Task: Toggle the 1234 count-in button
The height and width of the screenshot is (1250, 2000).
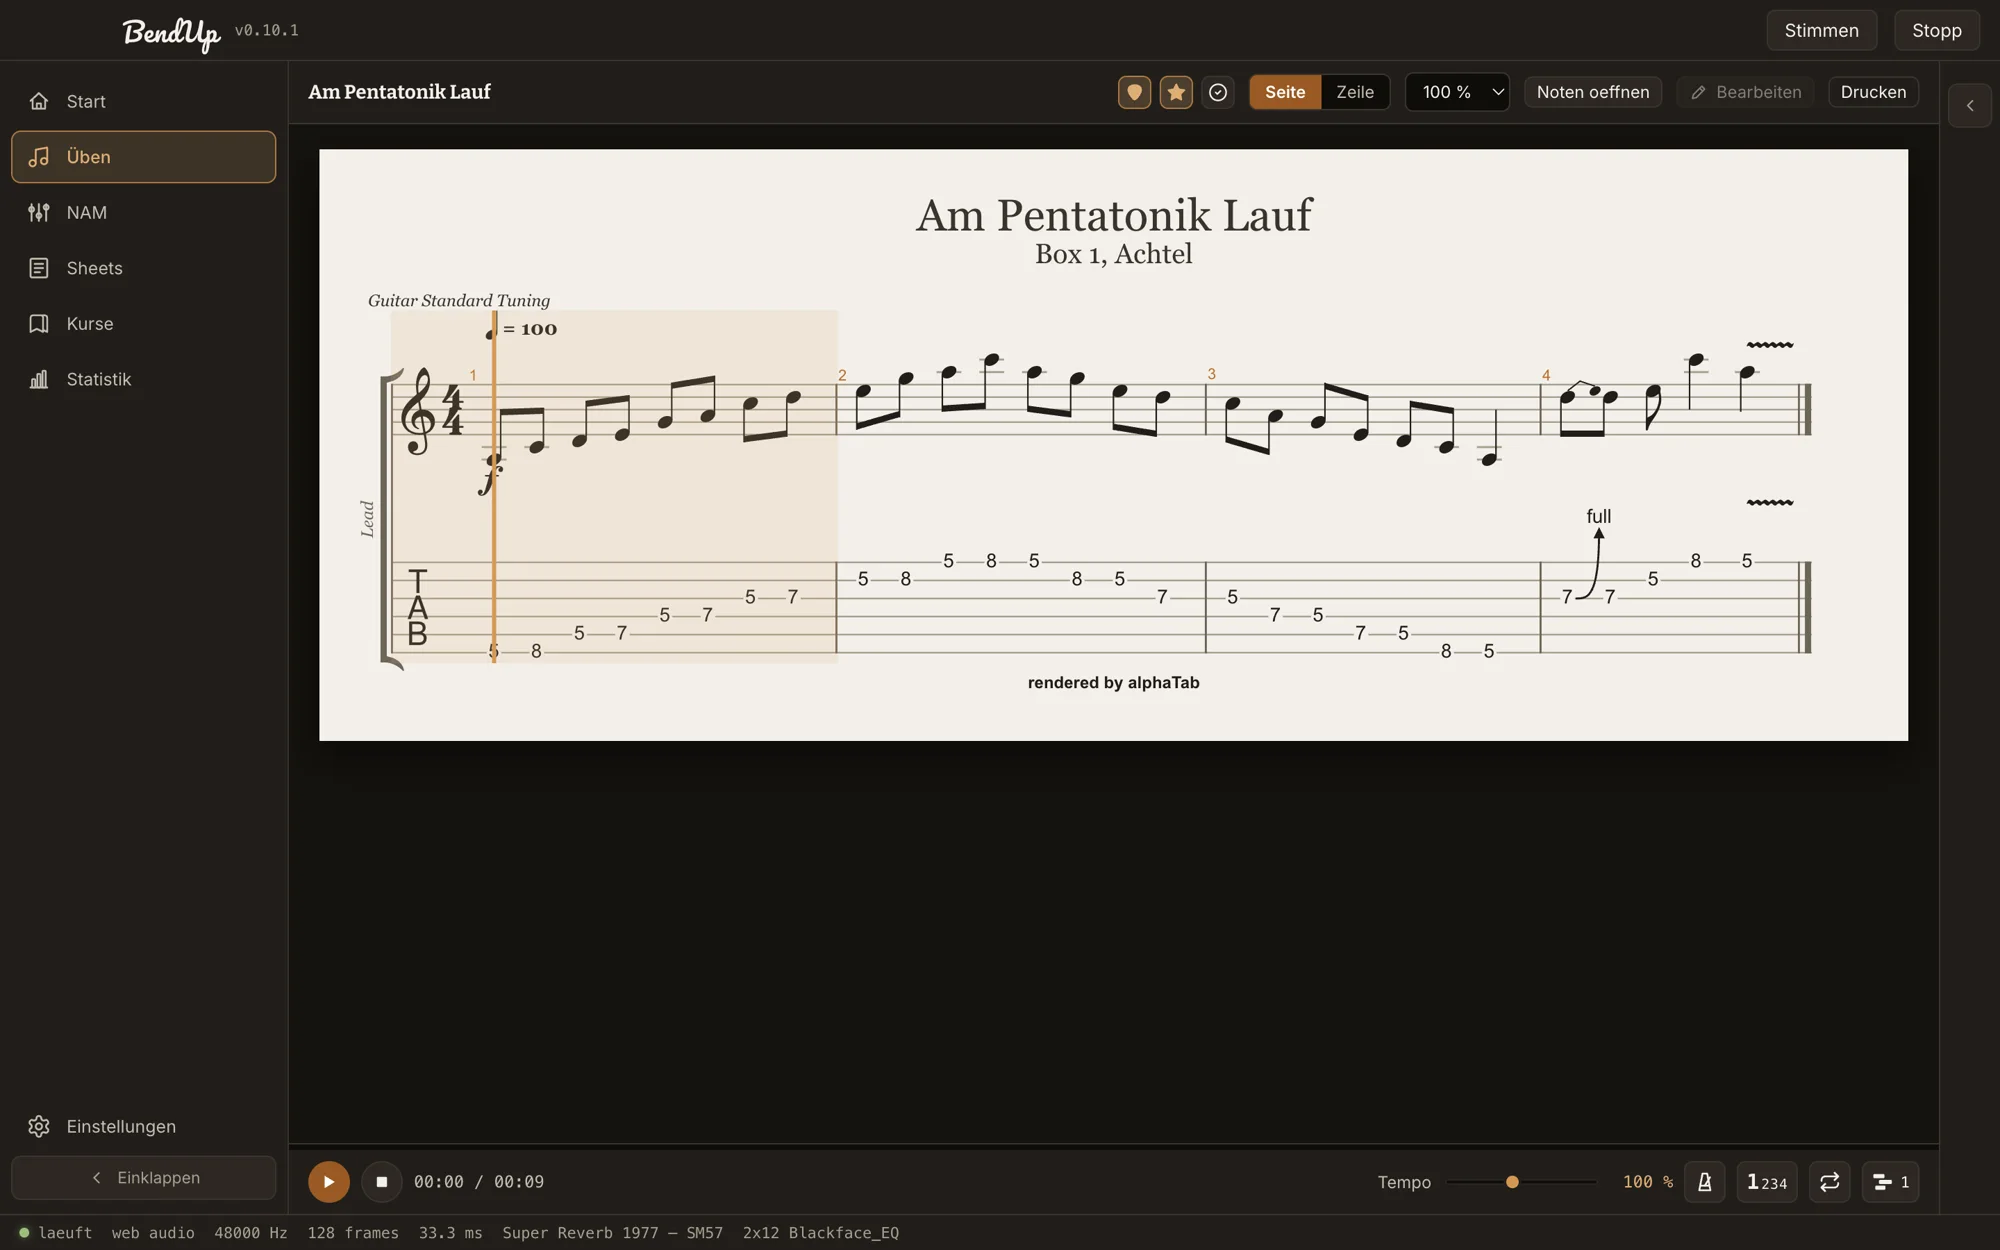Action: coord(1767,1182)
